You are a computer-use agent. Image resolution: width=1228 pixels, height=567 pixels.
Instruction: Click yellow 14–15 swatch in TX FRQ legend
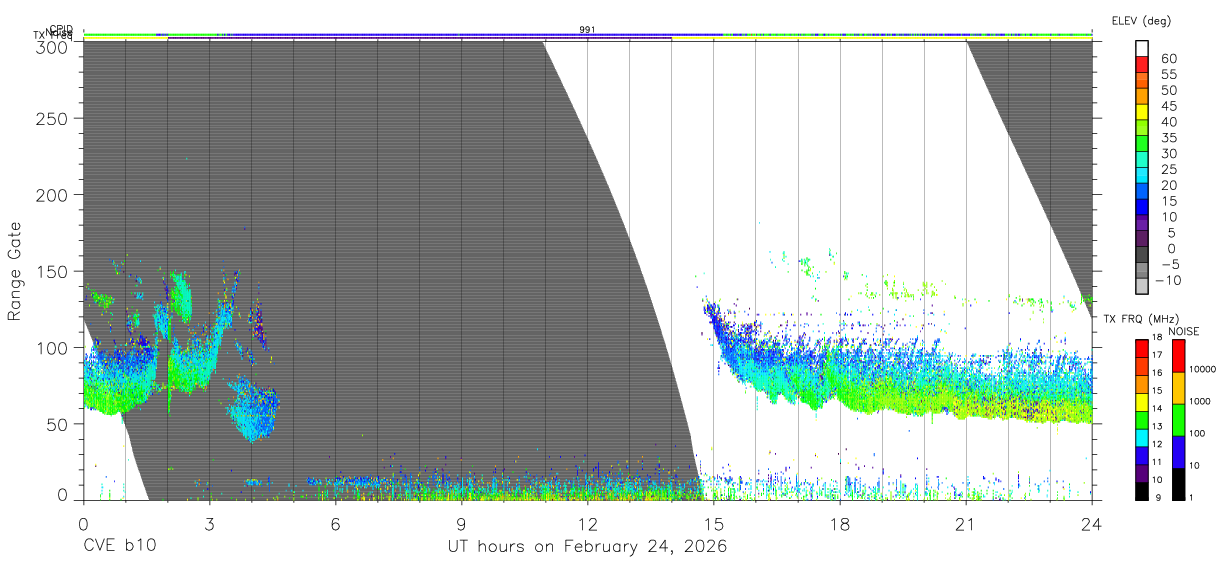1142,402
